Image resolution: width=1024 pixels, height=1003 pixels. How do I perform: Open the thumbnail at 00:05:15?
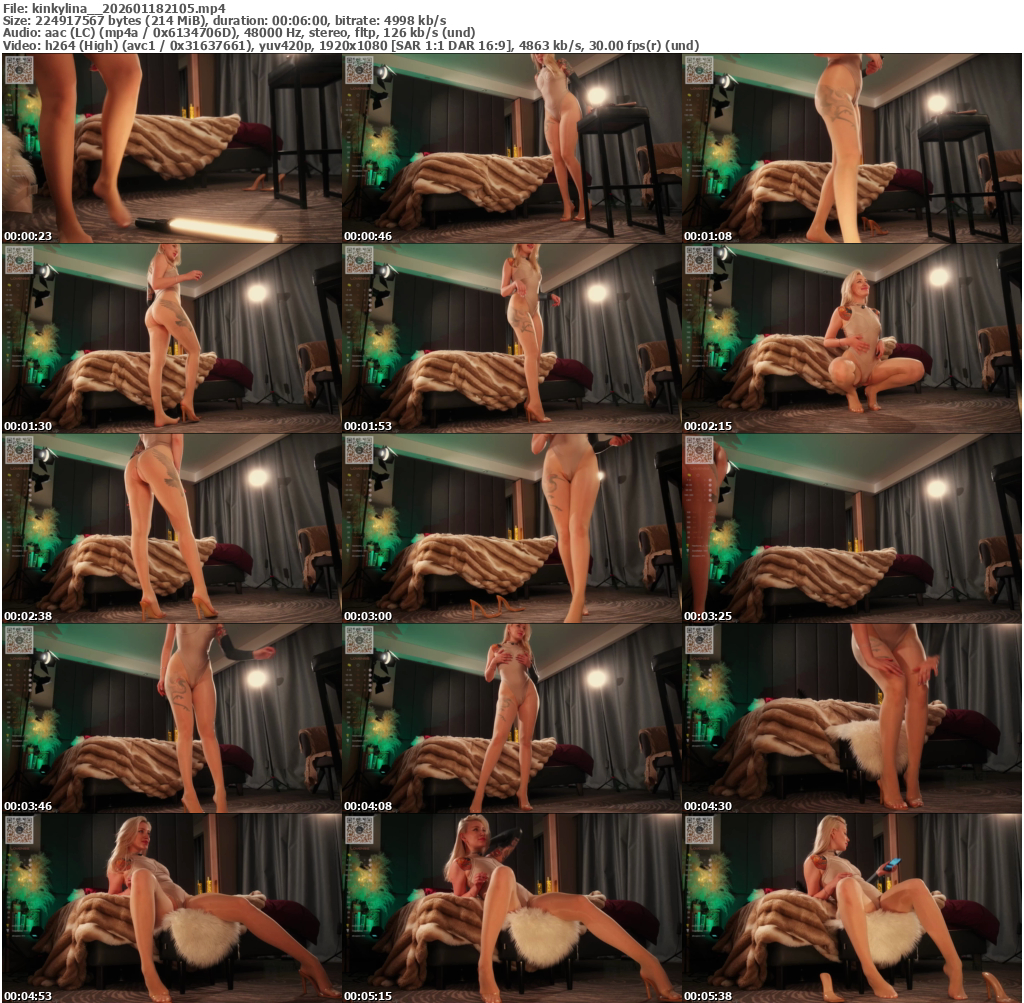511,908
